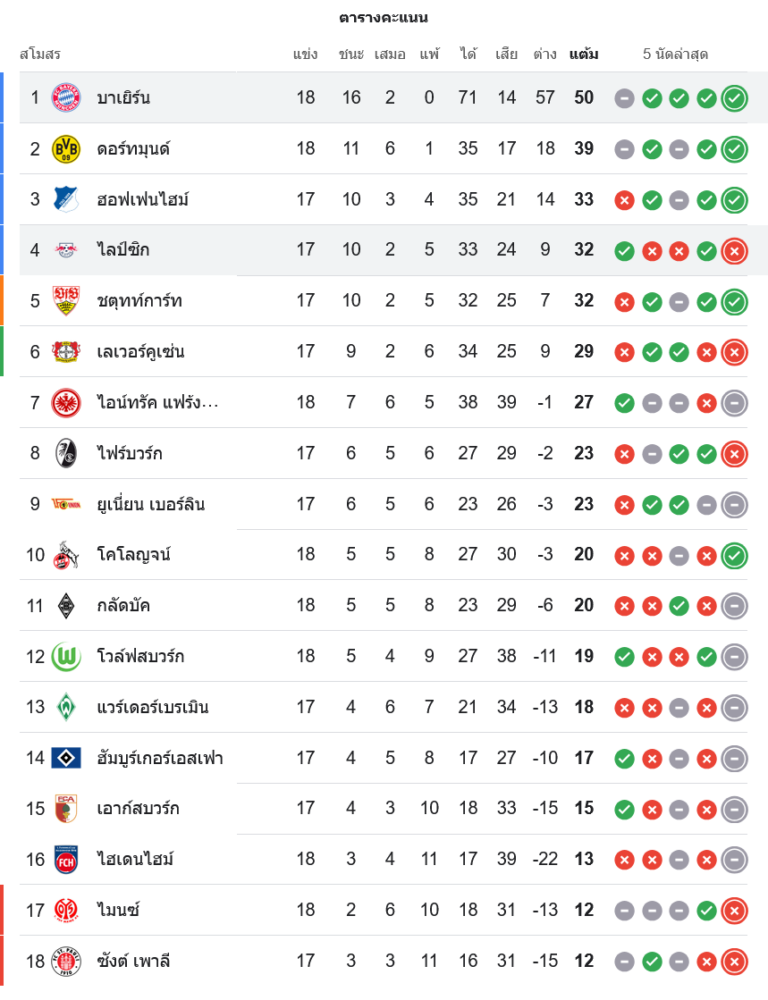This screenshot has width=768, height=1000.
Task: Click the RB Leipzig club logo
Action: click(66, 250)
